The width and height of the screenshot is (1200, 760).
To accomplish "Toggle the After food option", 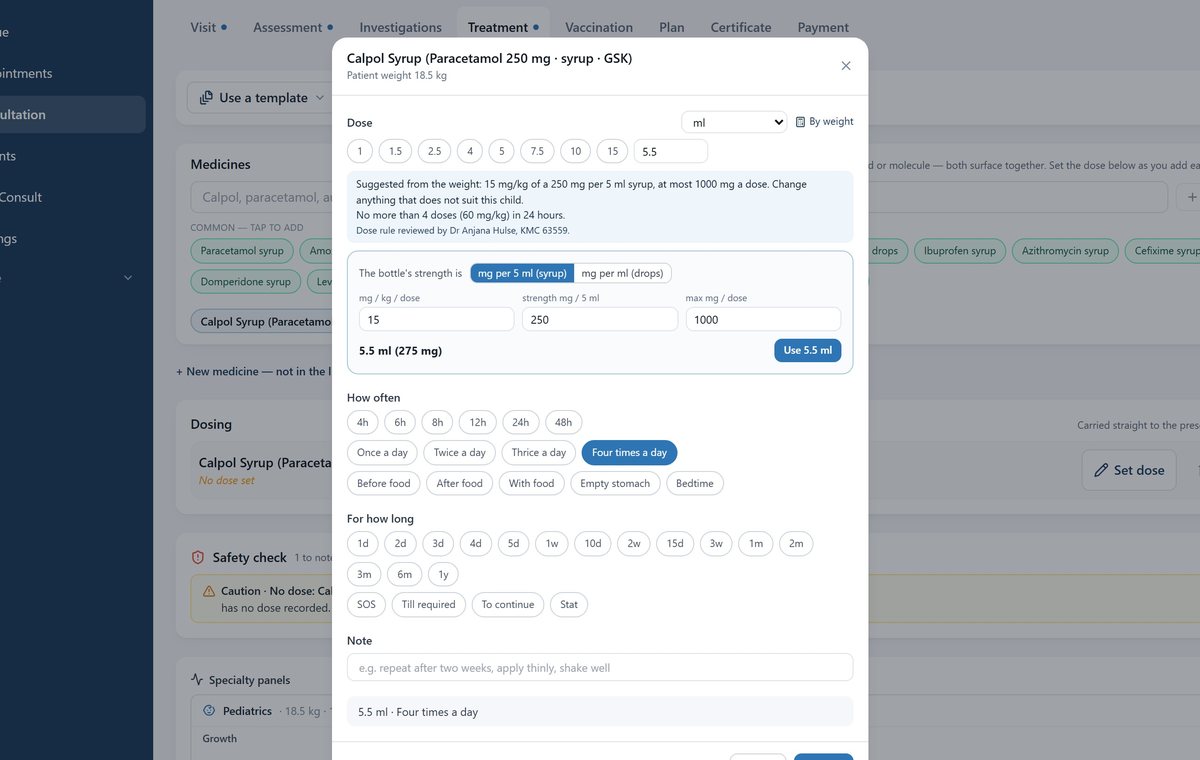I will pos(460,484).
